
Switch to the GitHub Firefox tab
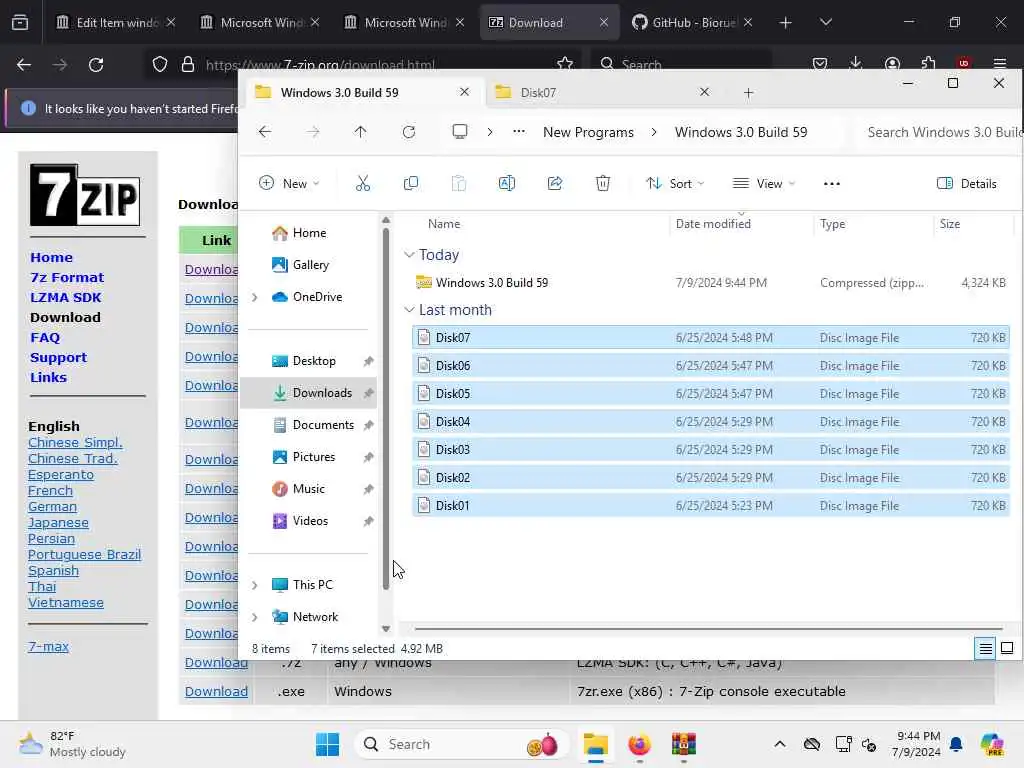[x=691, y=22]
